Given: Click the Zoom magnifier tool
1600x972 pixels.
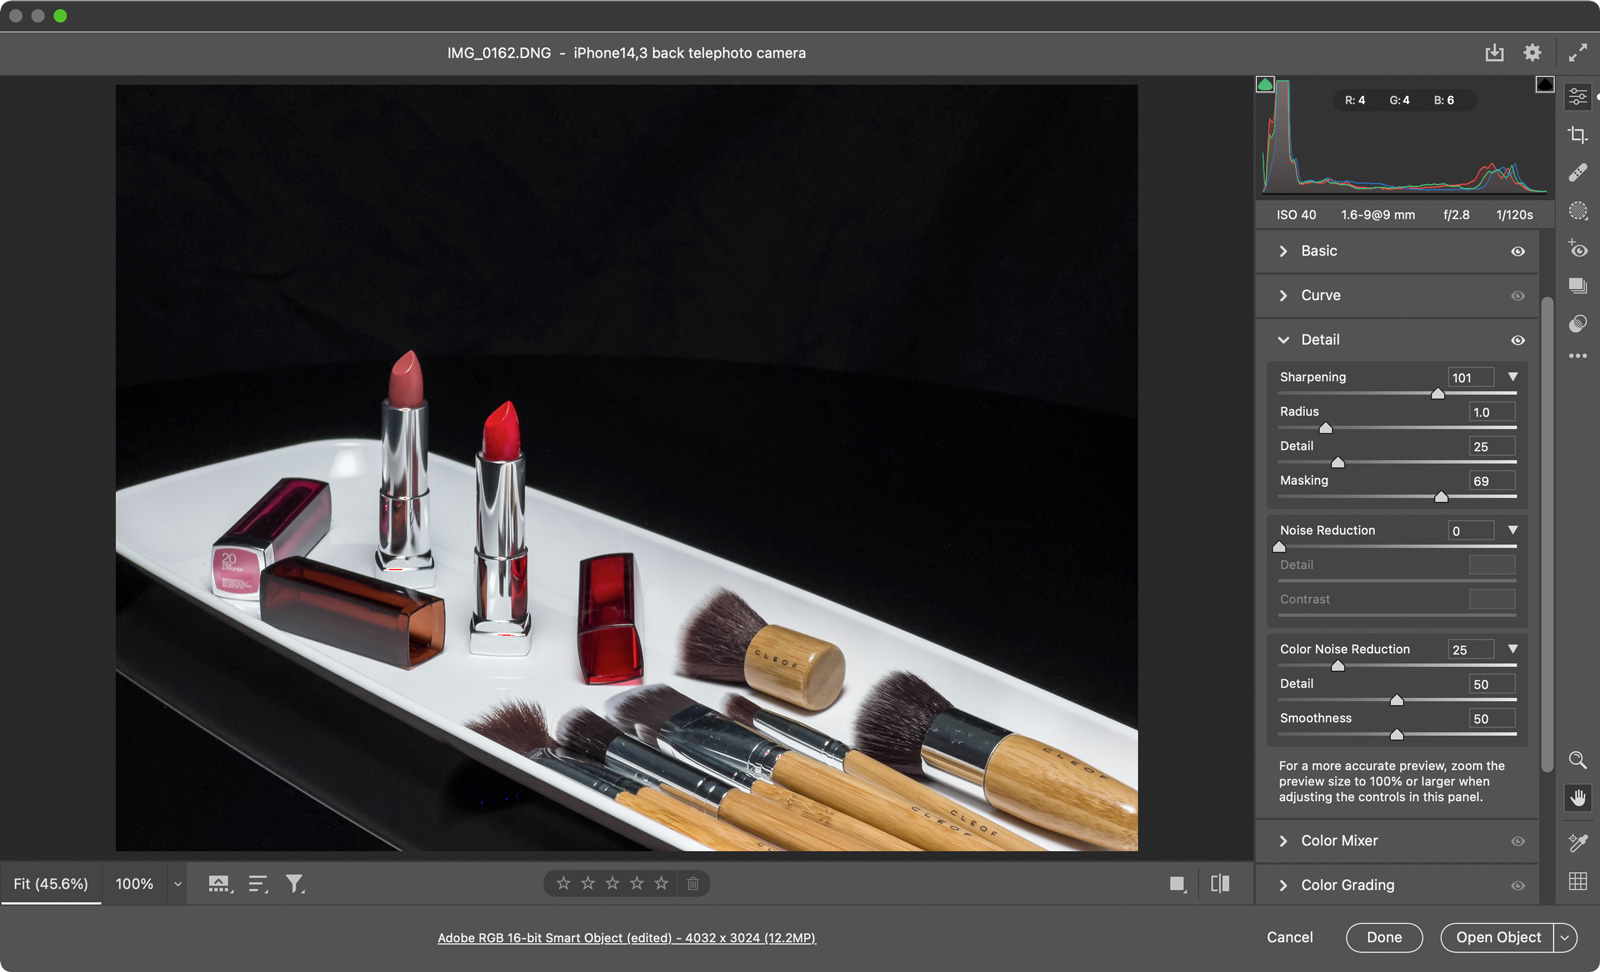Looking at the screenshot, I should coord(1578,760).
